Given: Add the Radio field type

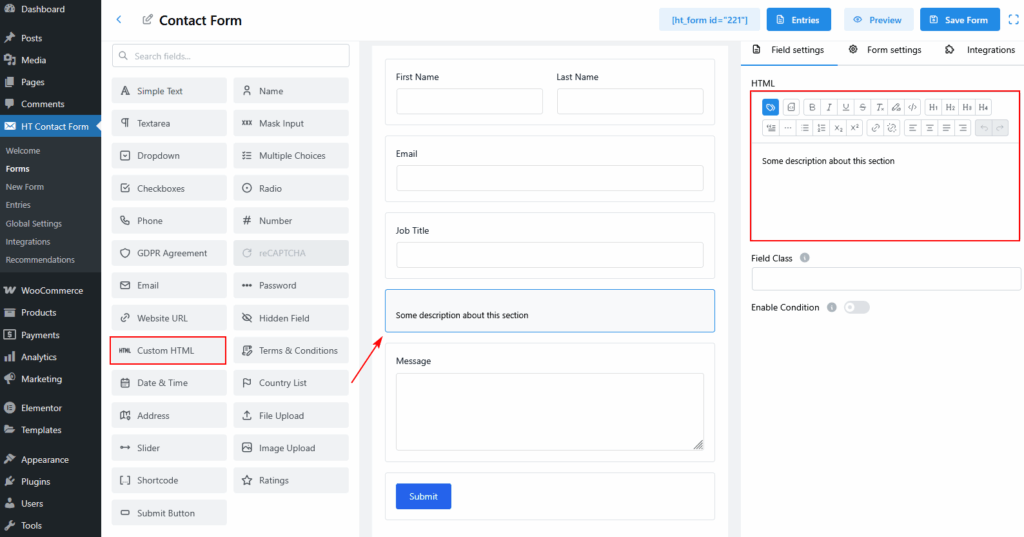Looking at the screenshot, I should [x=291, y=188].
